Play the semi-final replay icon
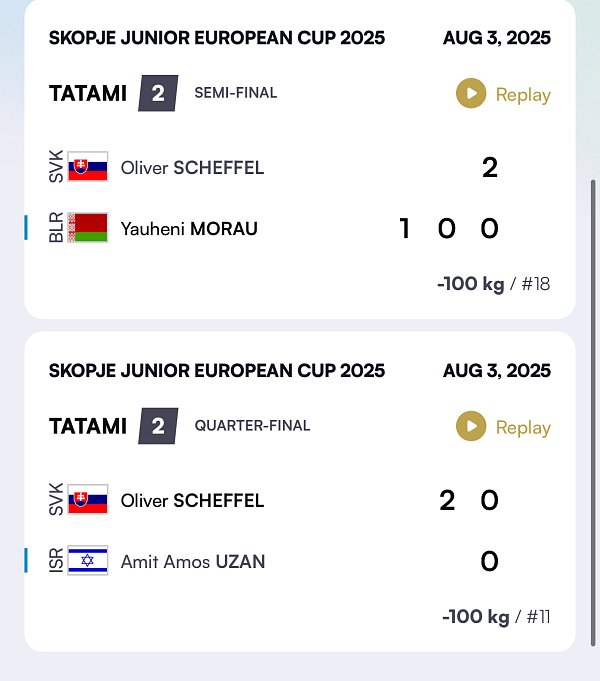Image resolution: width=600 pixels, height=681 pixels. point(471,93)
